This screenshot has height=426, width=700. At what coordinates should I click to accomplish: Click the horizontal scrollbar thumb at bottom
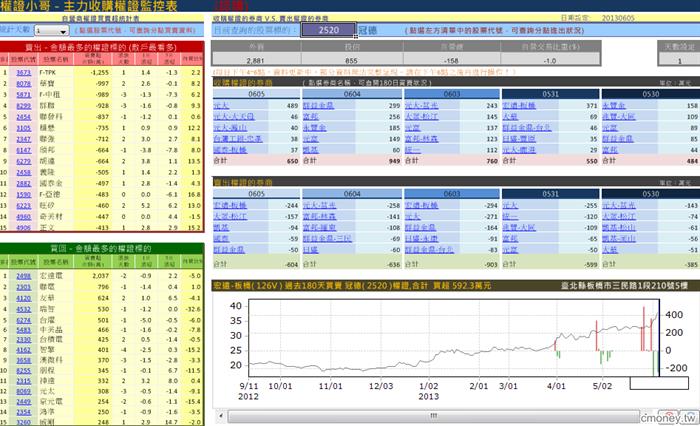[433, 416]
